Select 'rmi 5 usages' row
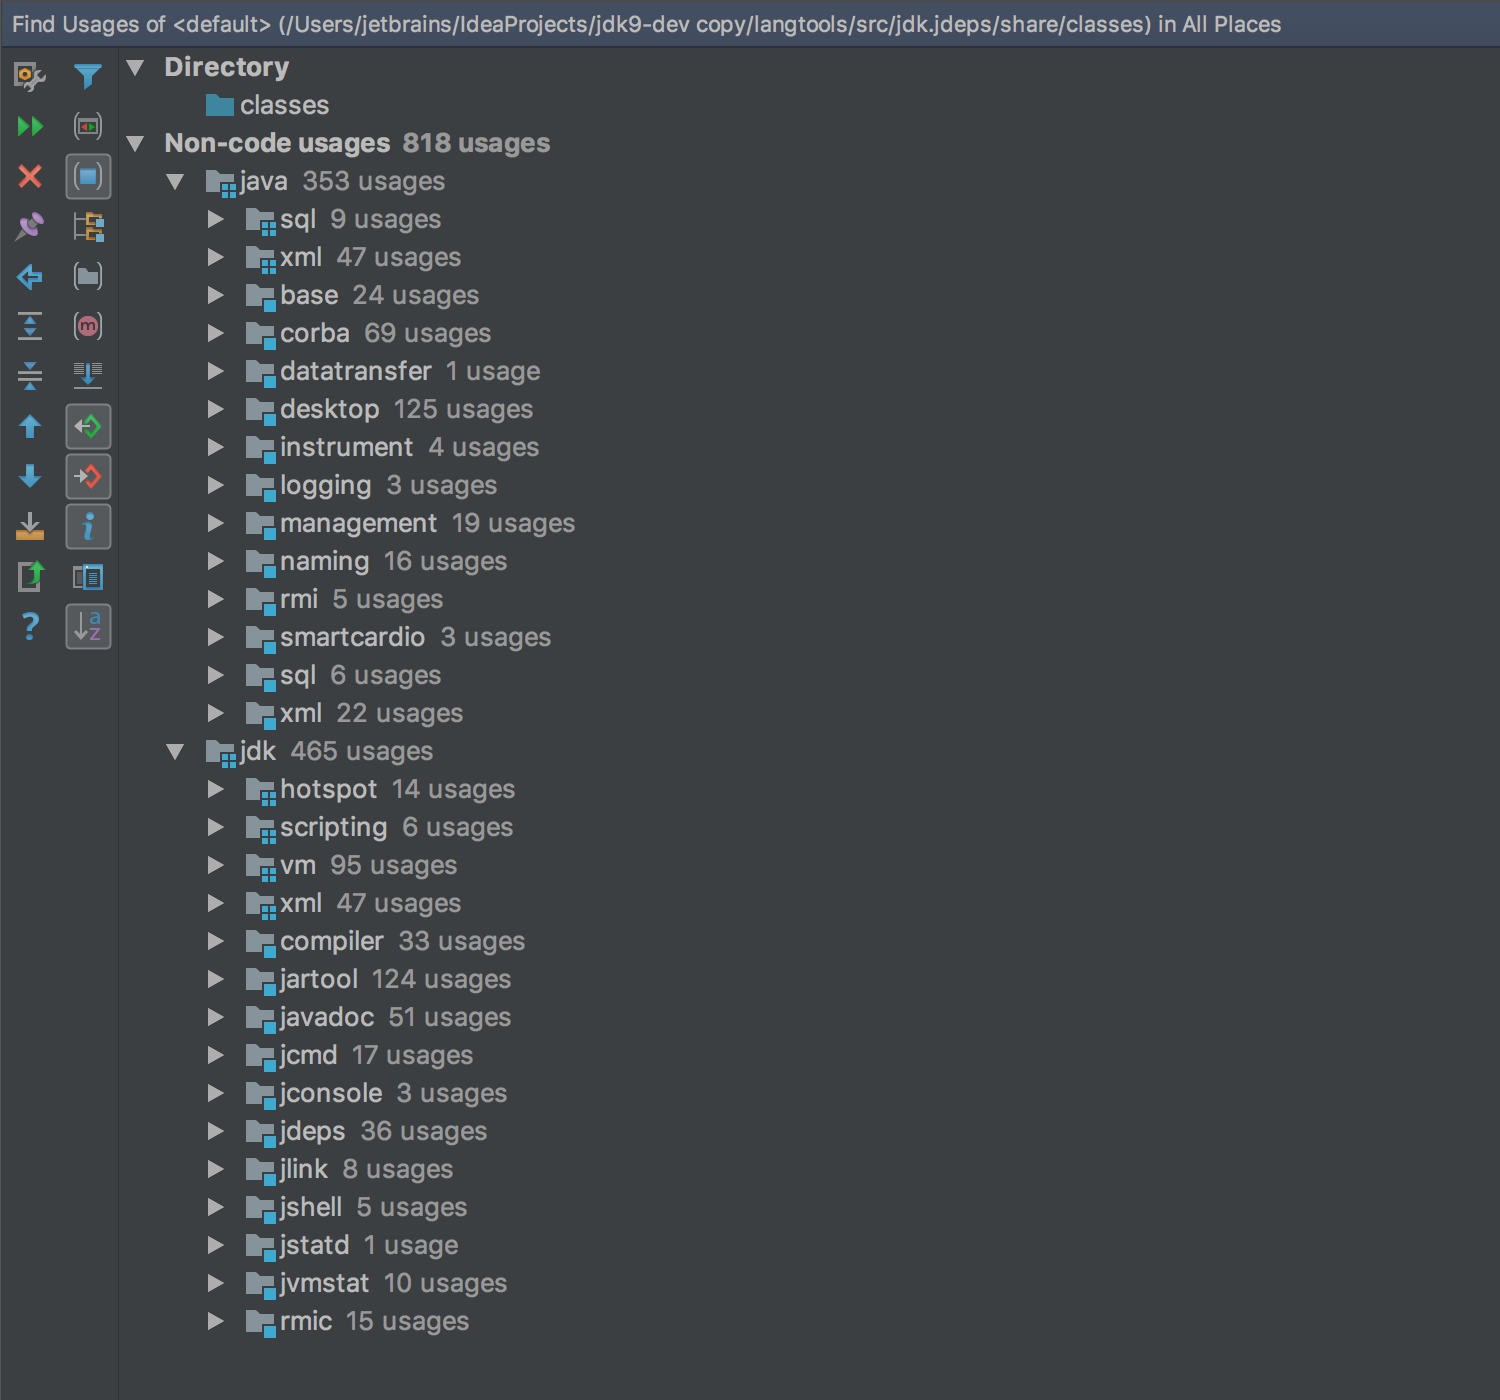 coord(344,599)
